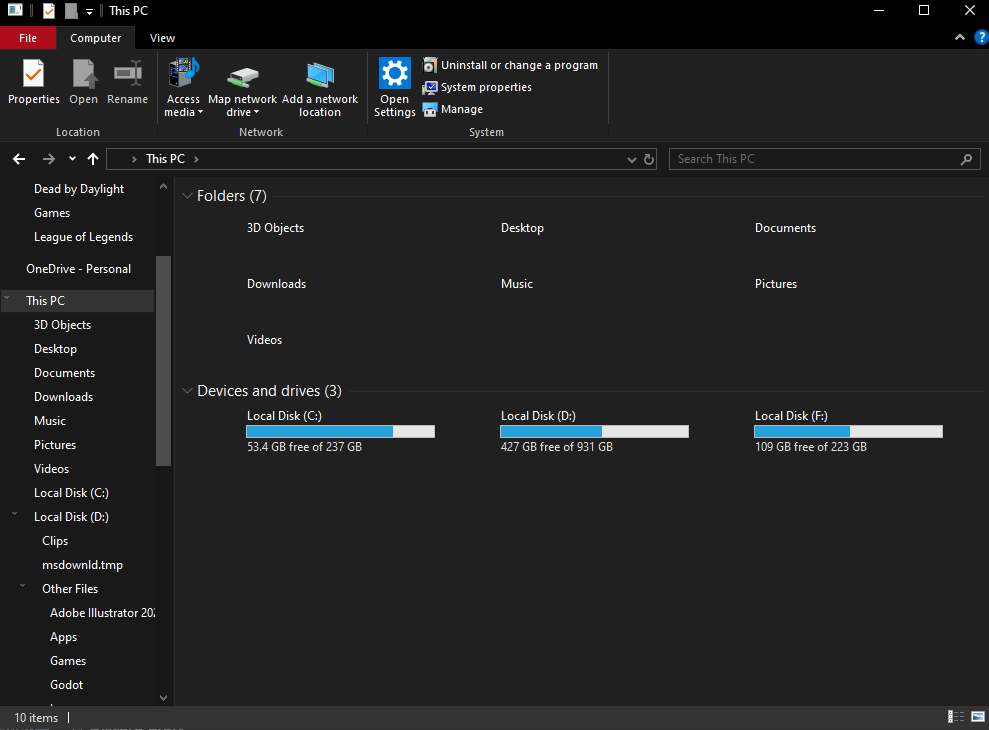The width and height of the screenshot is (989, 730).
Task: Collapse the Folders (7) section
Action: pyautogui.click(x=187, y=196)
